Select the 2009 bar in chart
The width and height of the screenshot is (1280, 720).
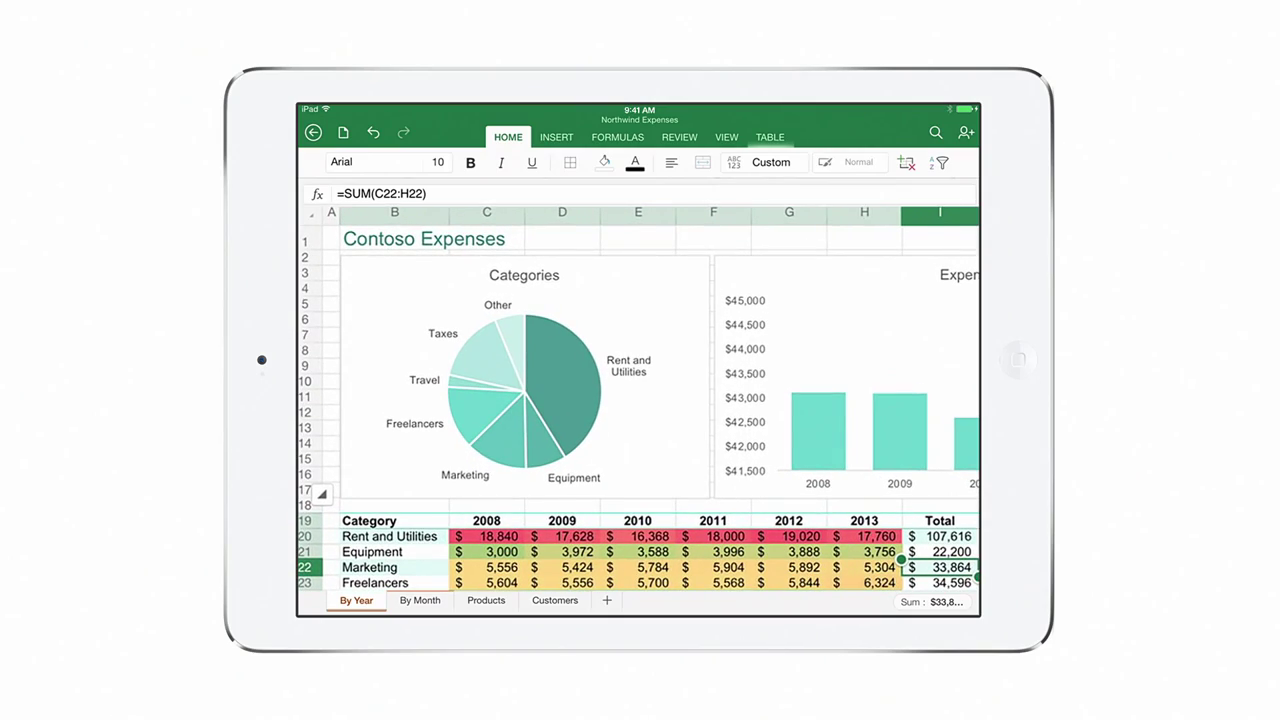point(900,431)
